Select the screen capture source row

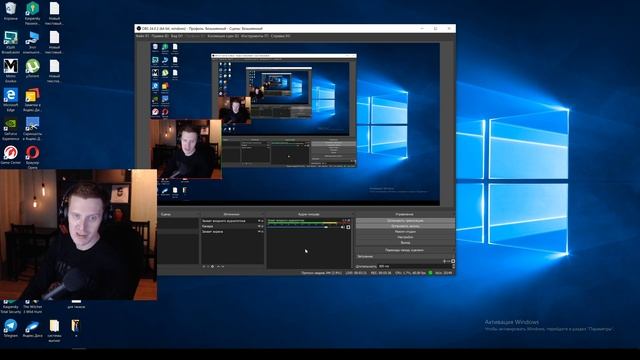(232, 231)
